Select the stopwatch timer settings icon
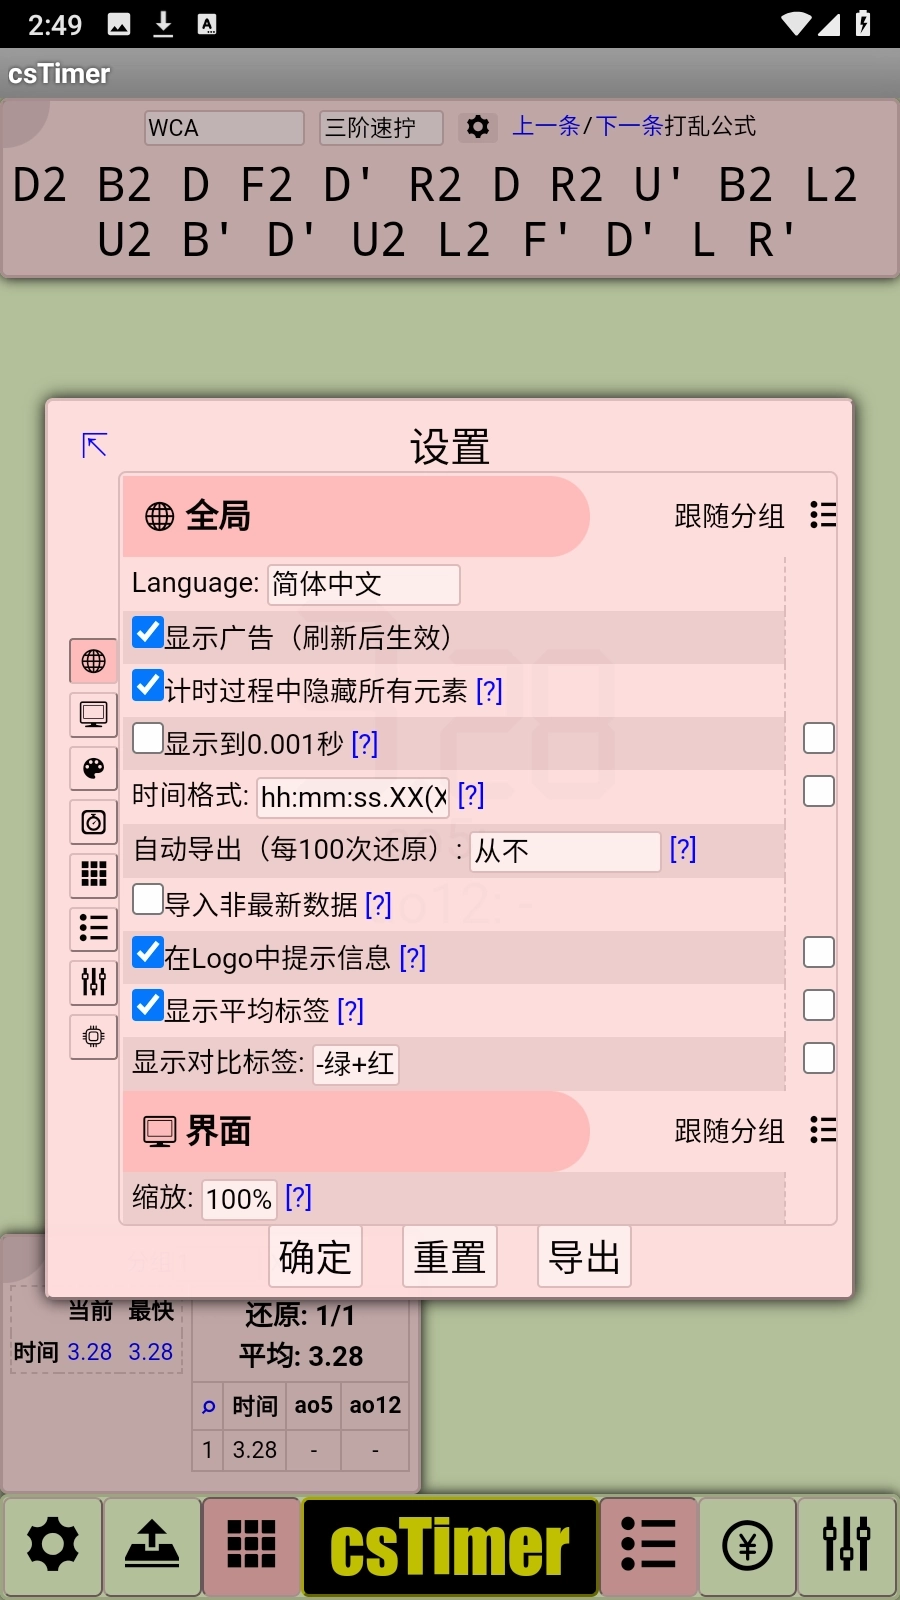This screenshot has width=900, height=1600. coord(93,822)
